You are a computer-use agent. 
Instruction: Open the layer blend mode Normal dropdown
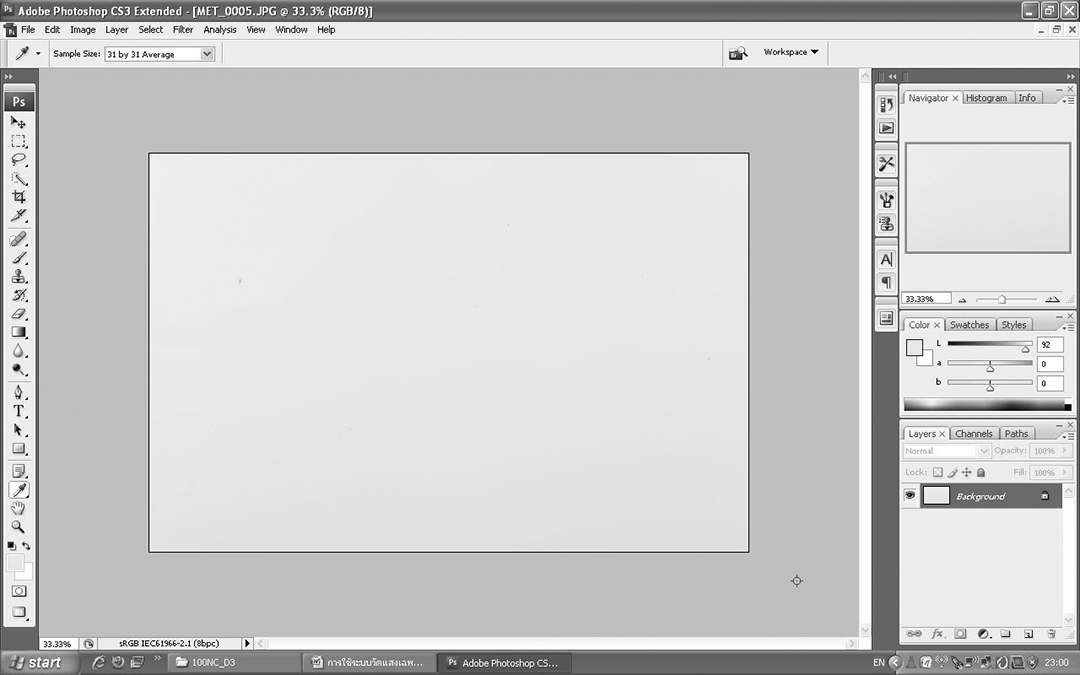click(945, 451)
